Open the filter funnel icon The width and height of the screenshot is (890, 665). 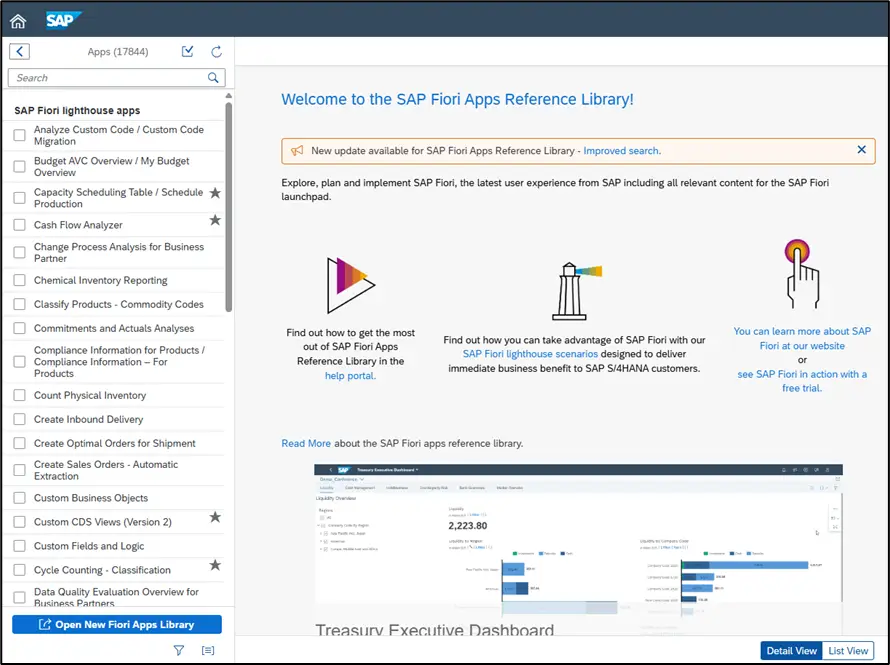pos(179,651)
